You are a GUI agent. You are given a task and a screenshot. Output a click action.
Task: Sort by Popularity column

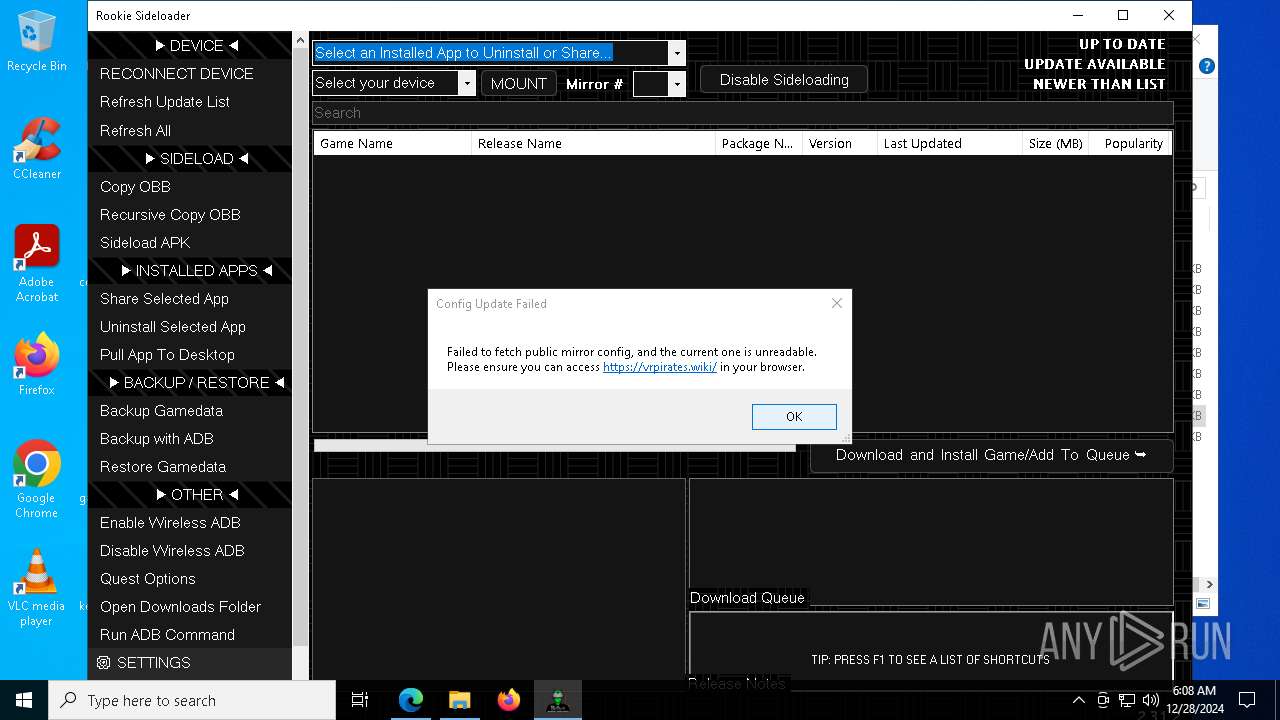[x=1131, y=143]
